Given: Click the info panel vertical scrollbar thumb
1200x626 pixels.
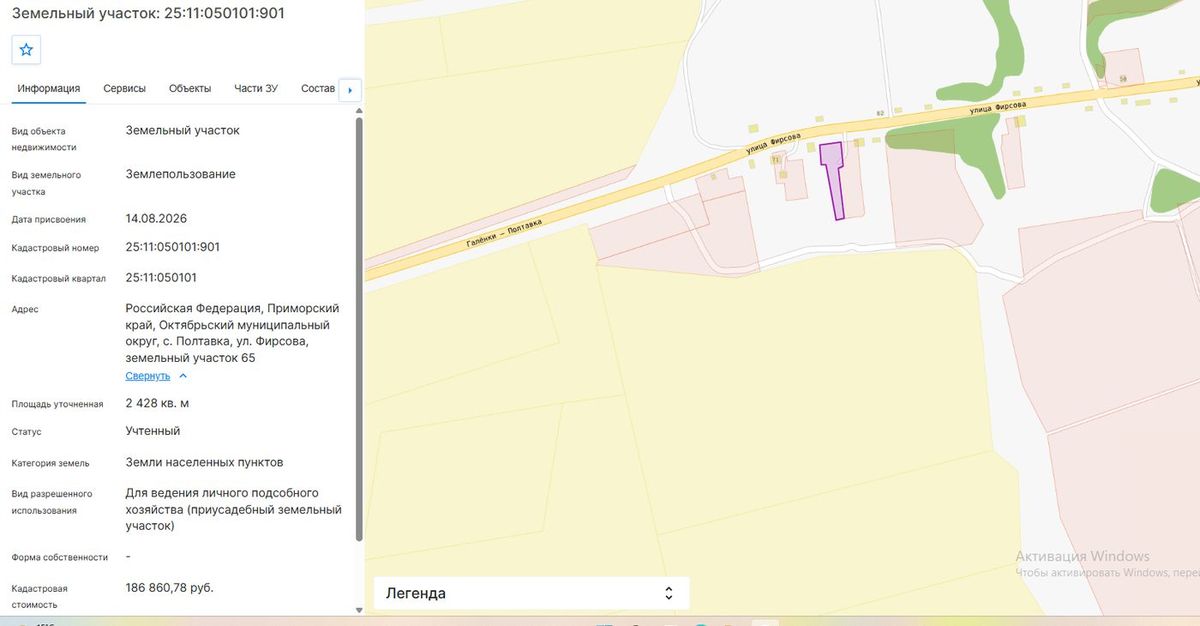Looking at the screenshot, I should click(359, 330).
